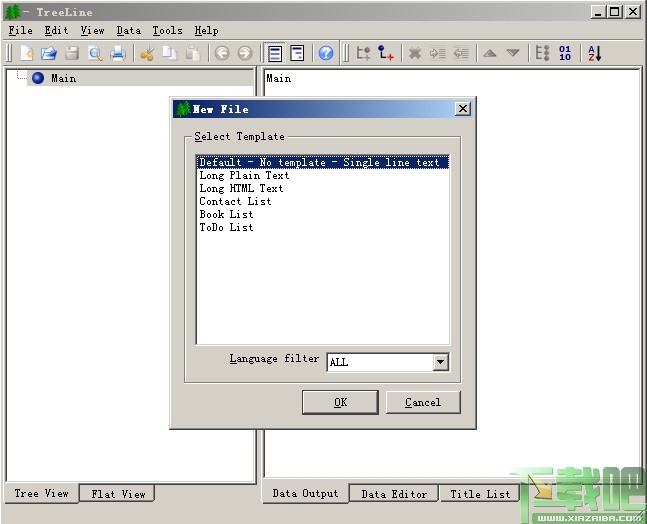Viewport: 647px width, 524px height.
Task: Switch to the Flat View tab
Action: click(118, 494)
